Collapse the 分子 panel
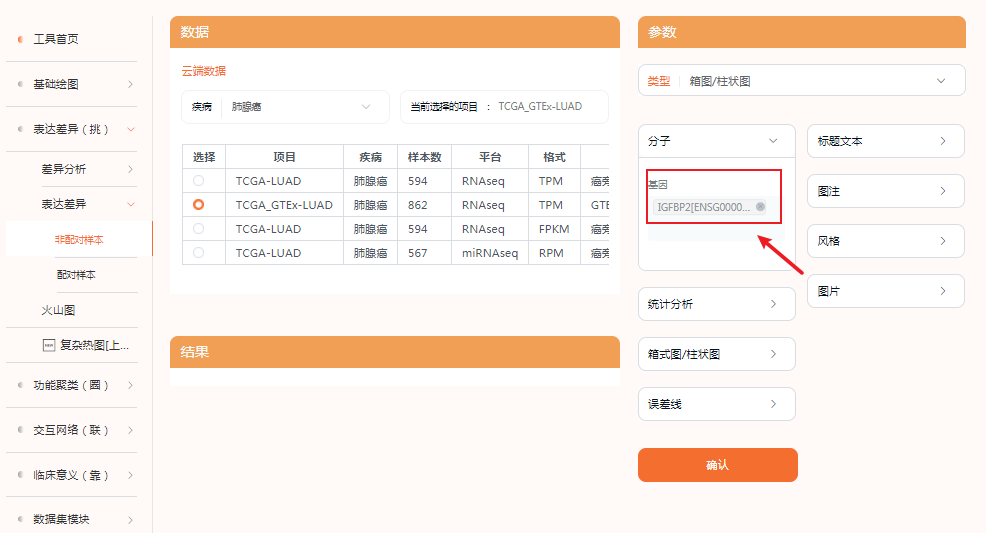The image size is (986, 533). point(716,141)
